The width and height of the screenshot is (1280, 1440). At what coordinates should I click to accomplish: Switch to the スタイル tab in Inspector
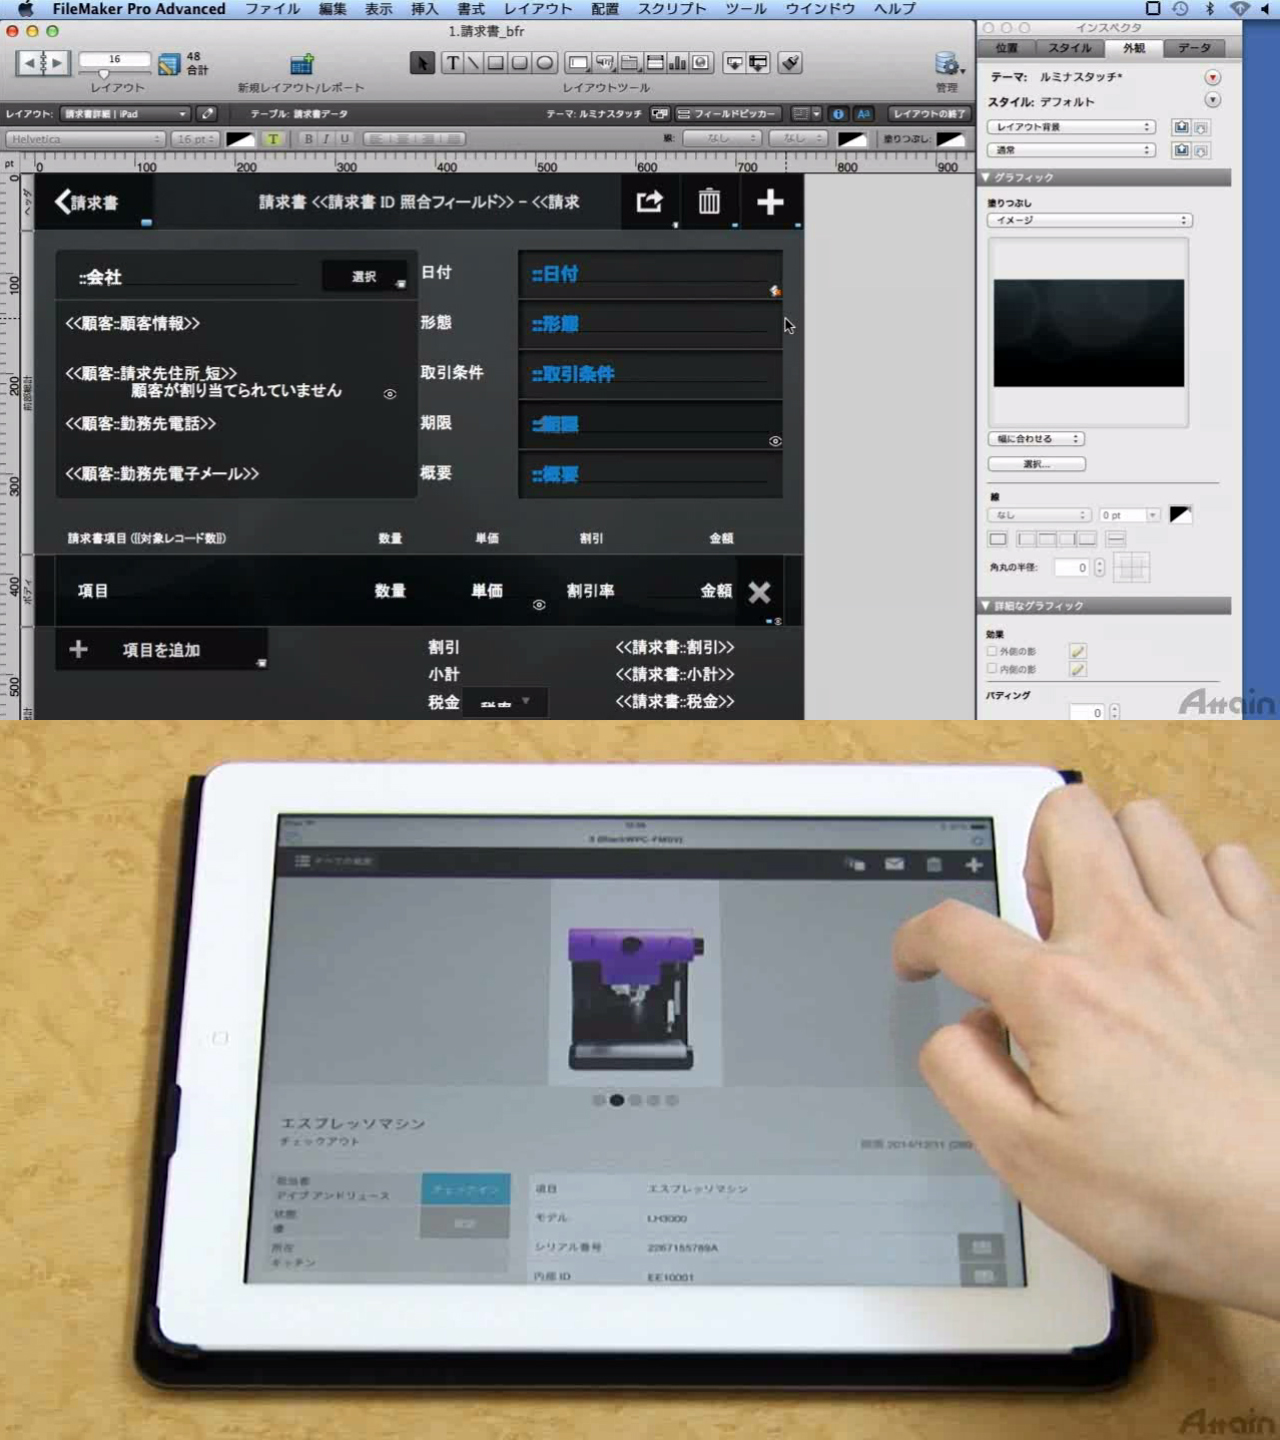(1070, 48)
